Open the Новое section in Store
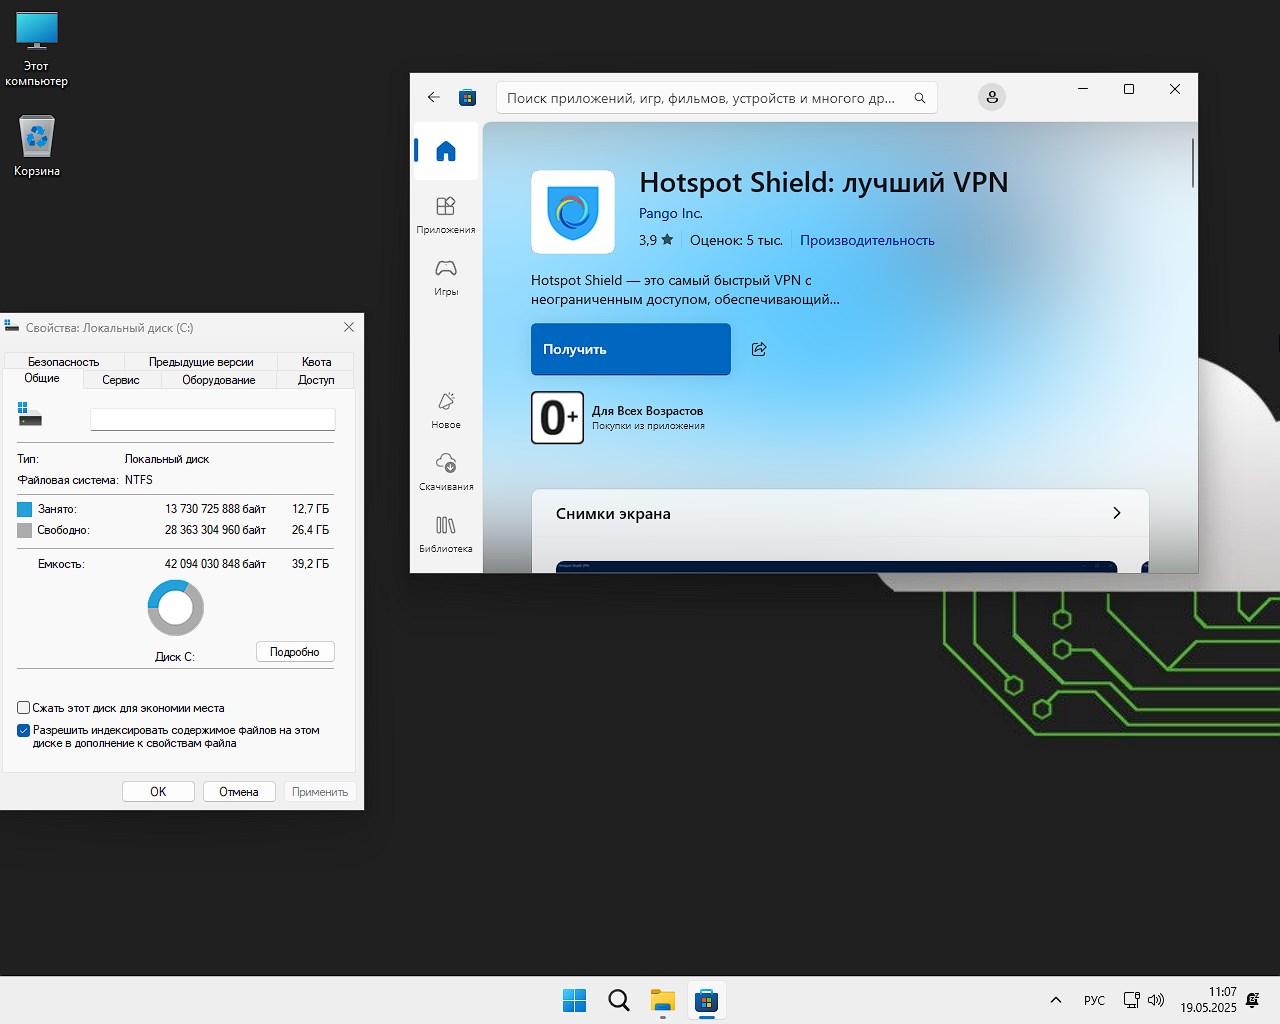This screenshot has height=1024, width=1280. point(446,409)
